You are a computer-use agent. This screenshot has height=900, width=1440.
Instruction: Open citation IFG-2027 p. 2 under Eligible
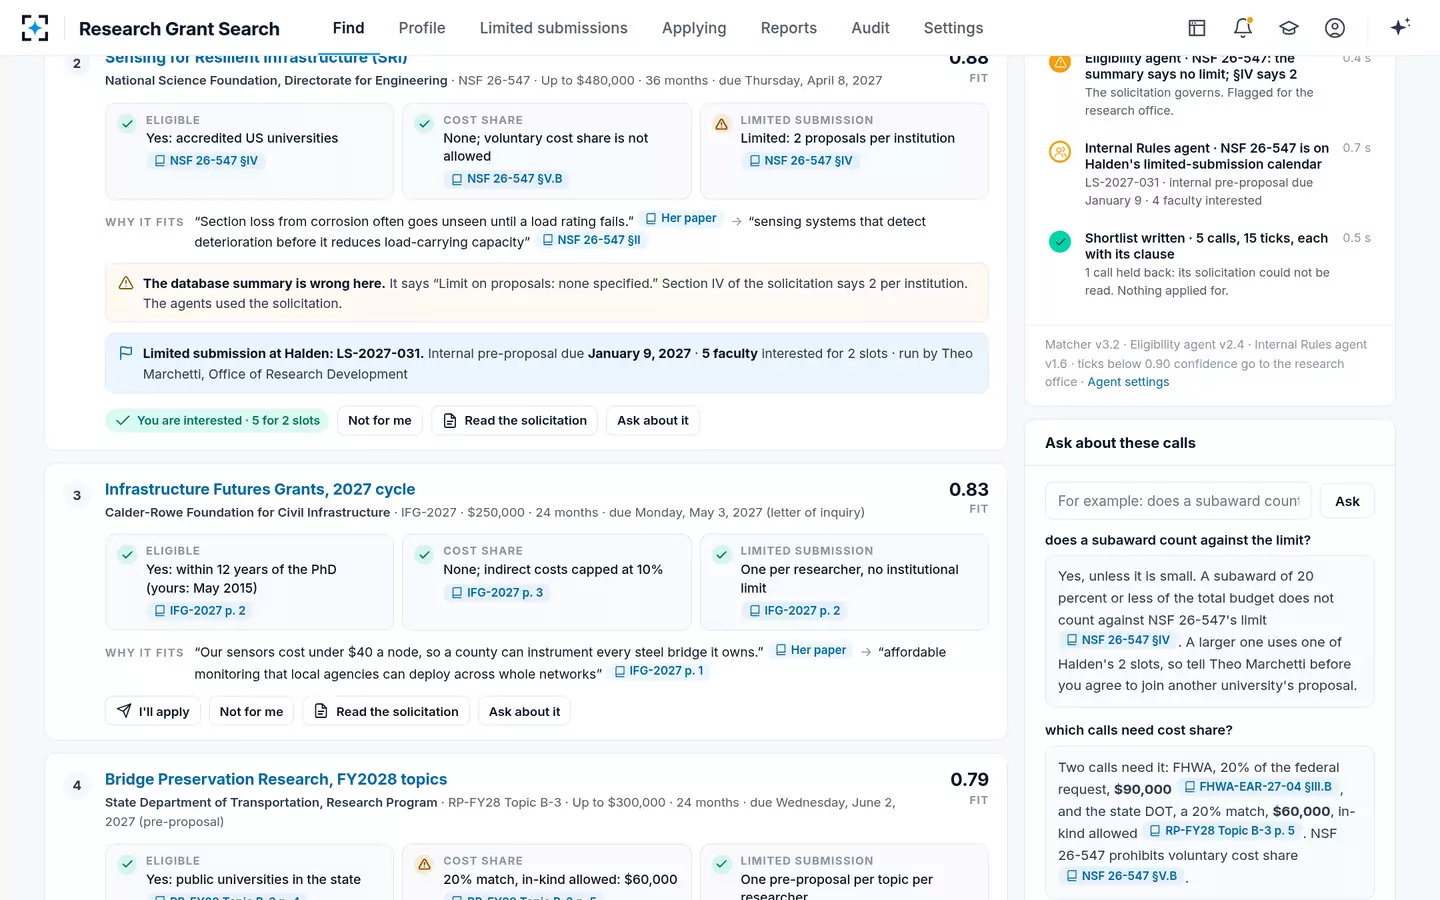click(x=200, y=610)
